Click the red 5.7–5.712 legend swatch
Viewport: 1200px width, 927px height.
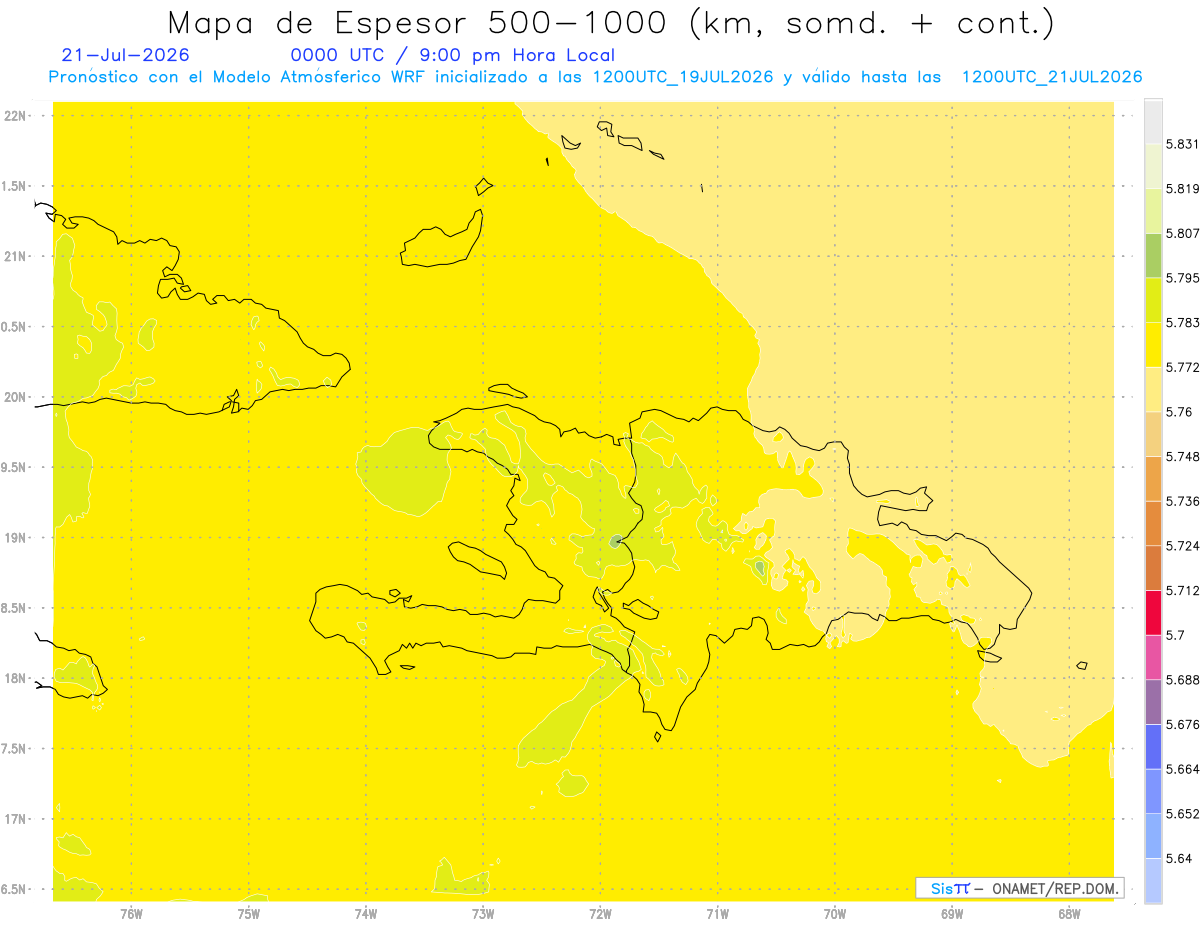click(1153, 612)
